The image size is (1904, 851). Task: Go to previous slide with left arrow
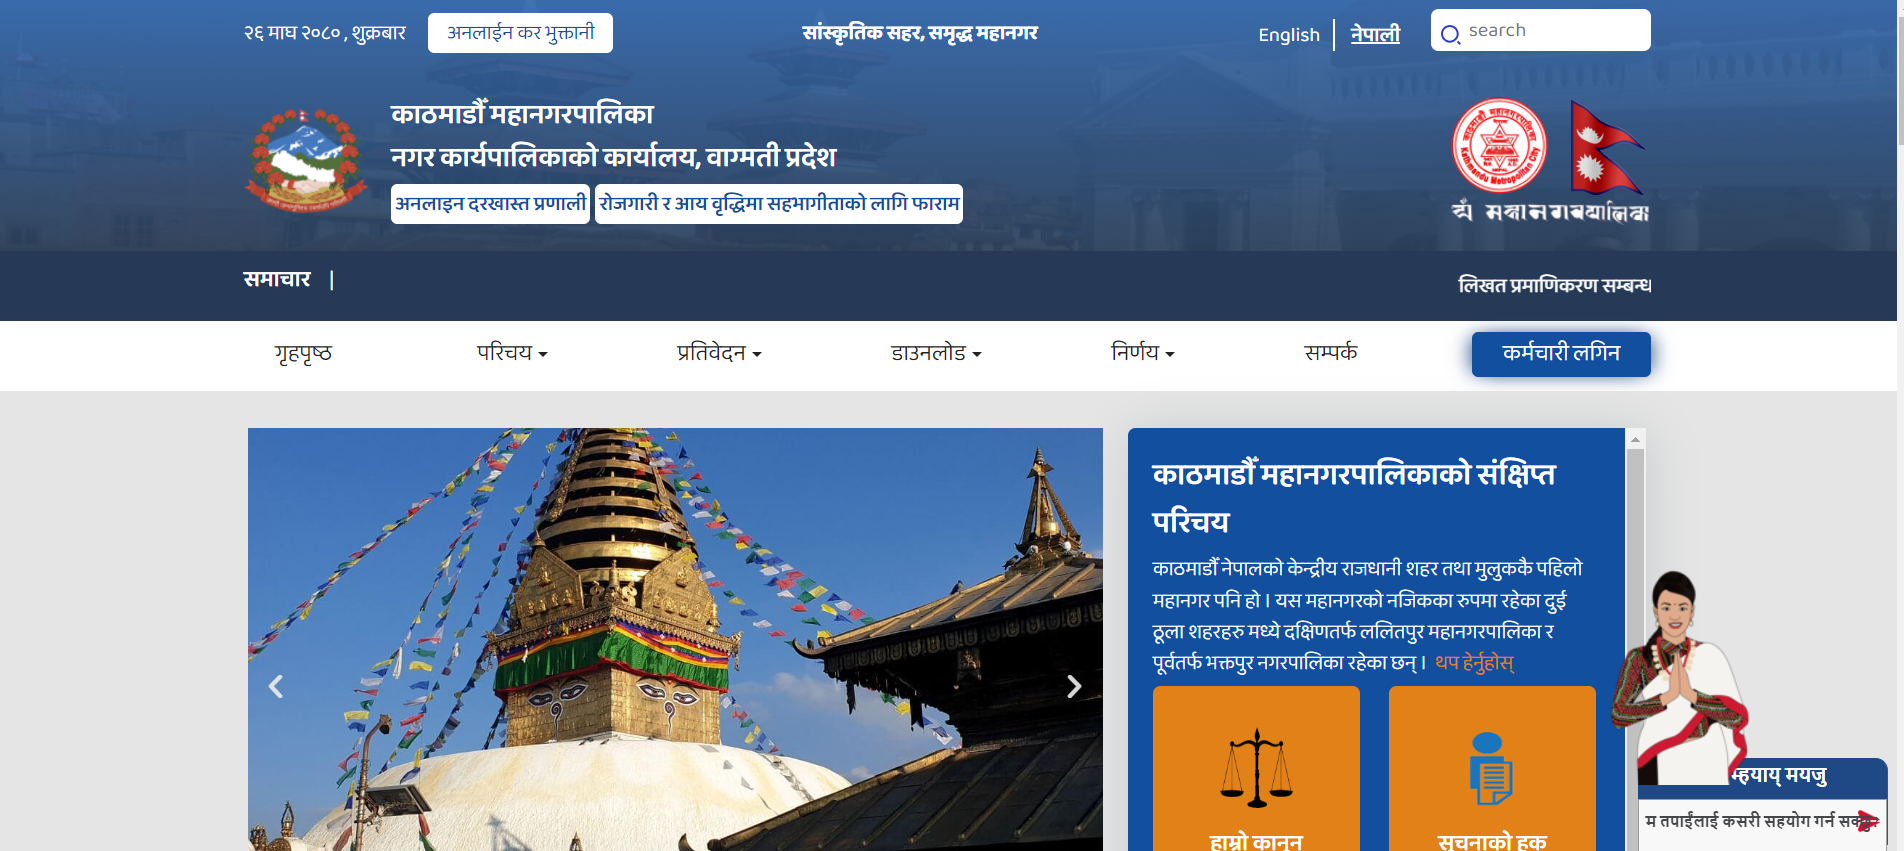pyautogui.click(x=276, y=686)
